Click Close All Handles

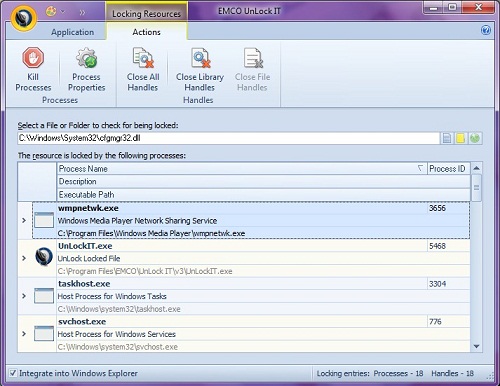pyautogui.click(x=143, y=70)
